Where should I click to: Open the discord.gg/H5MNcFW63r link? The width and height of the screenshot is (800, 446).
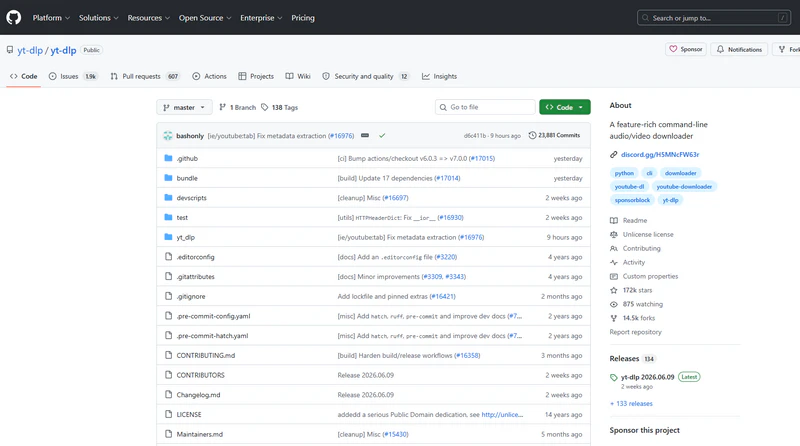(660, 154)
